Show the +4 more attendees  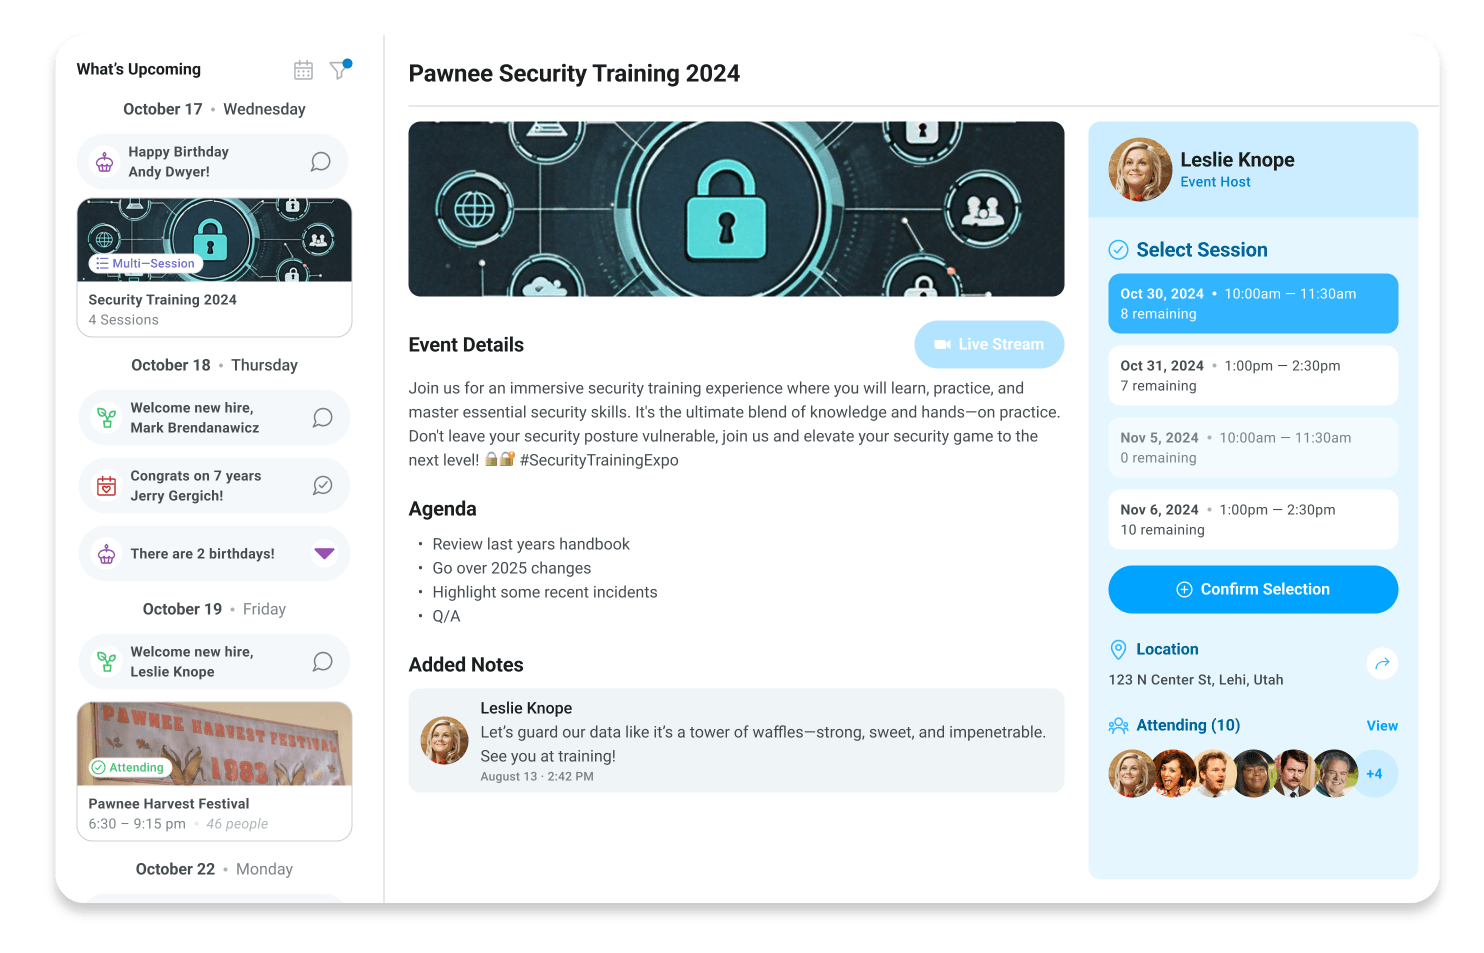[1375, 774]
